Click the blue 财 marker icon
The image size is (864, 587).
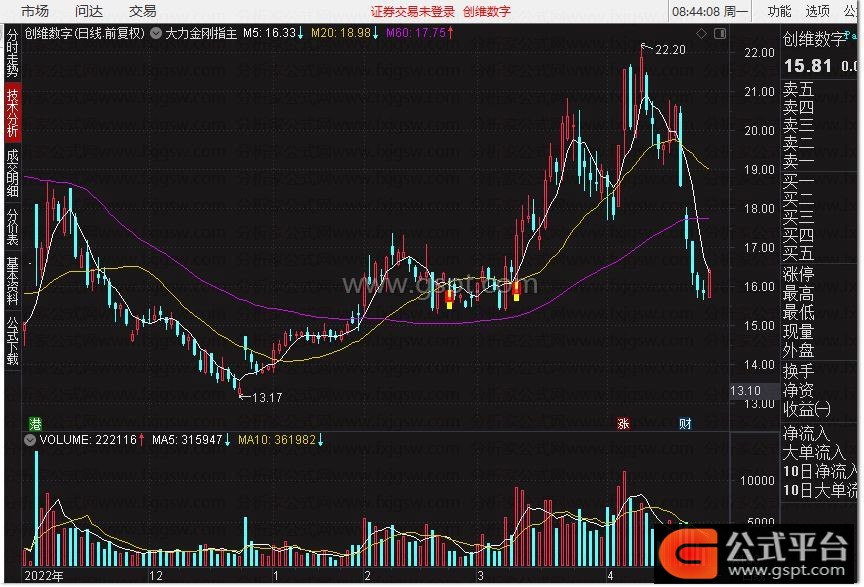pyautogui.click(x=685, y=424)
